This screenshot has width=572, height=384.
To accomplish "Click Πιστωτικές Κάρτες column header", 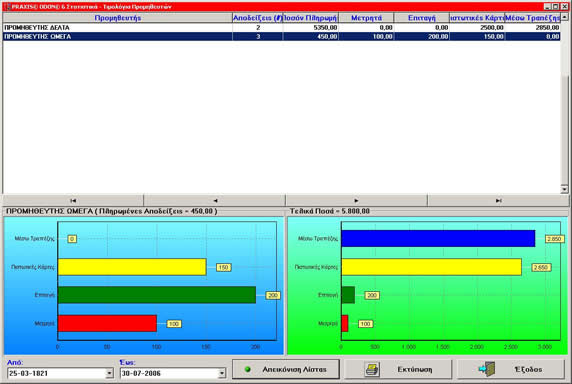I will pyautogui.click(x=477, y=18).
